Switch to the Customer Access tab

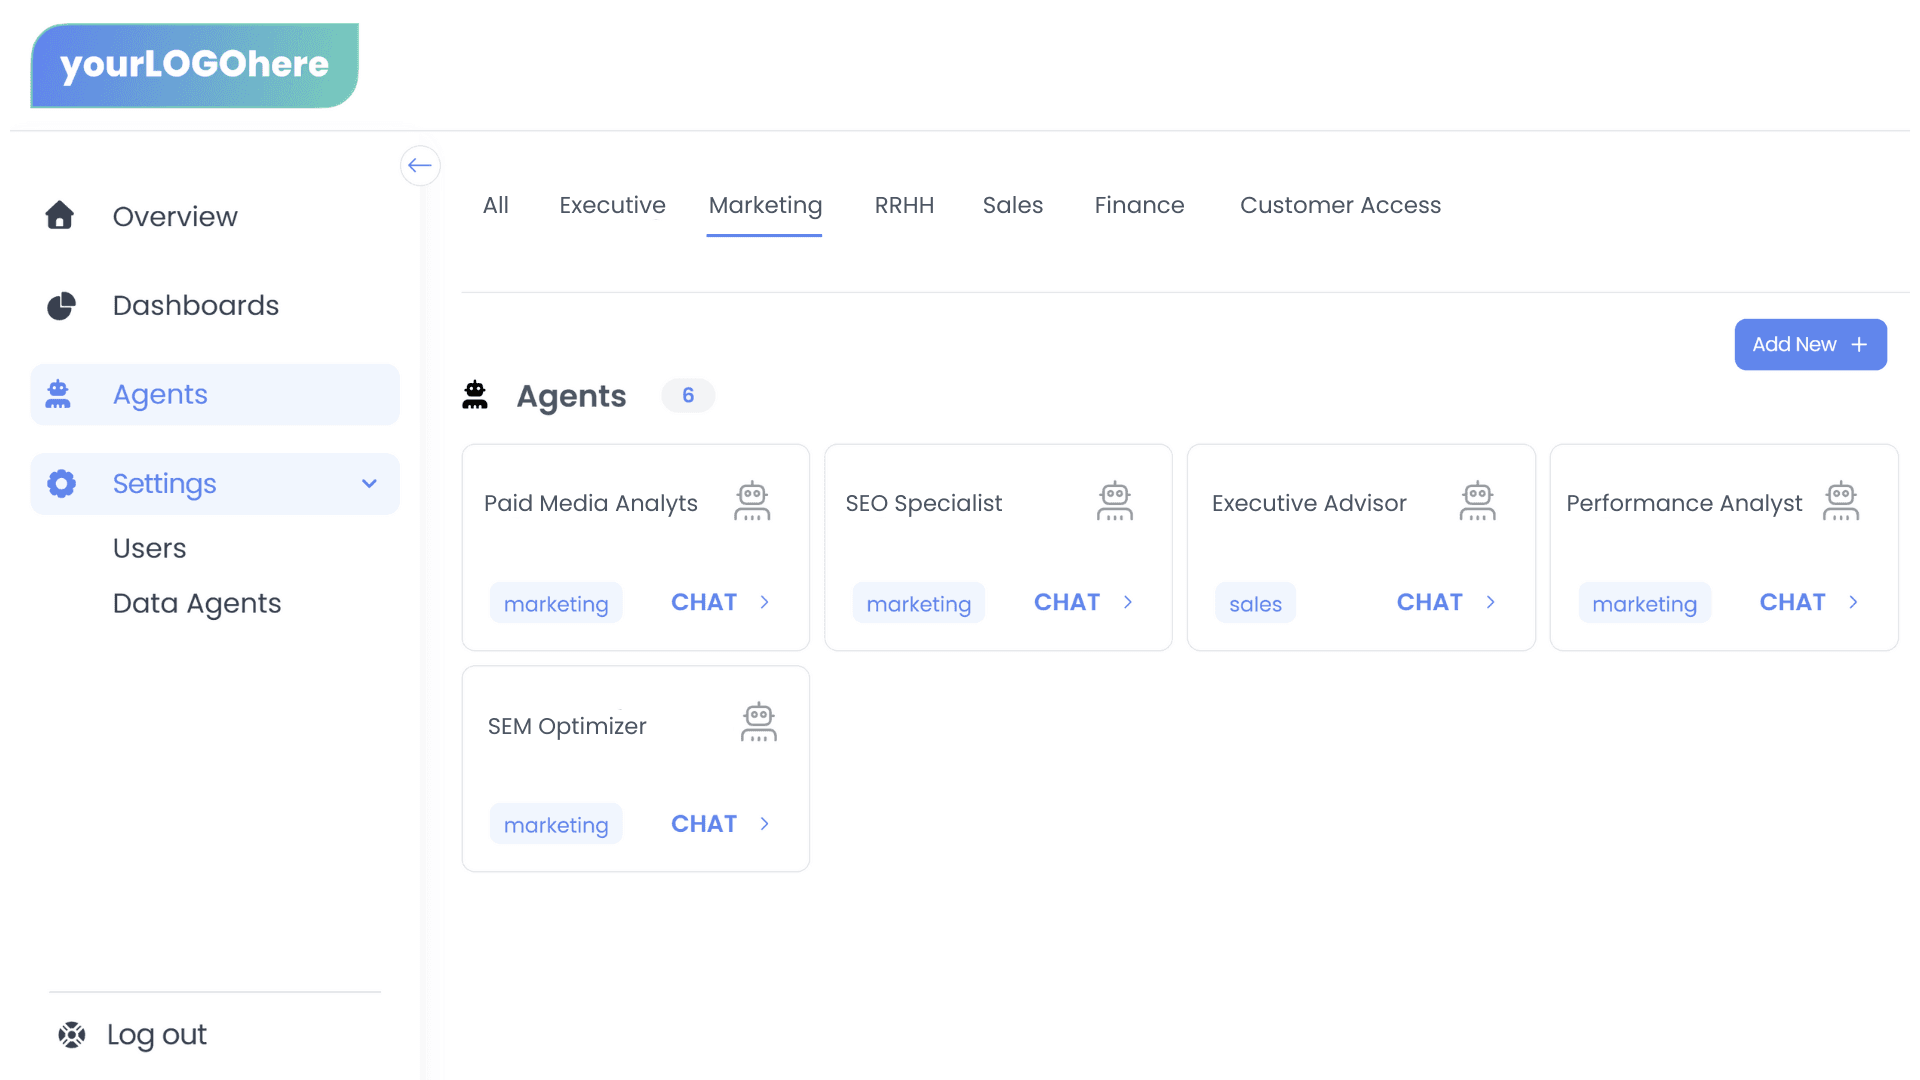pos(1340,205)
